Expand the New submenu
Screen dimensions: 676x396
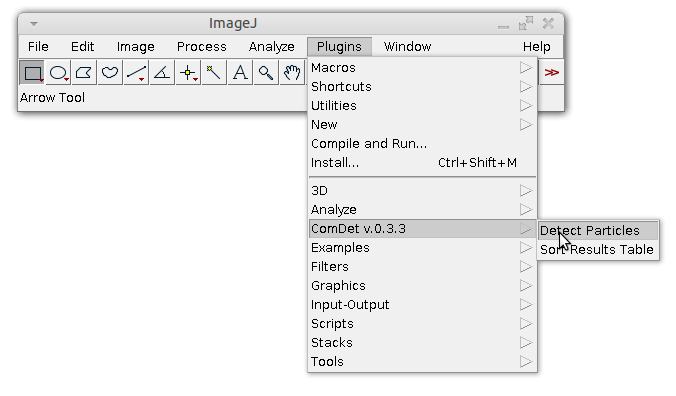pos(422,125)
